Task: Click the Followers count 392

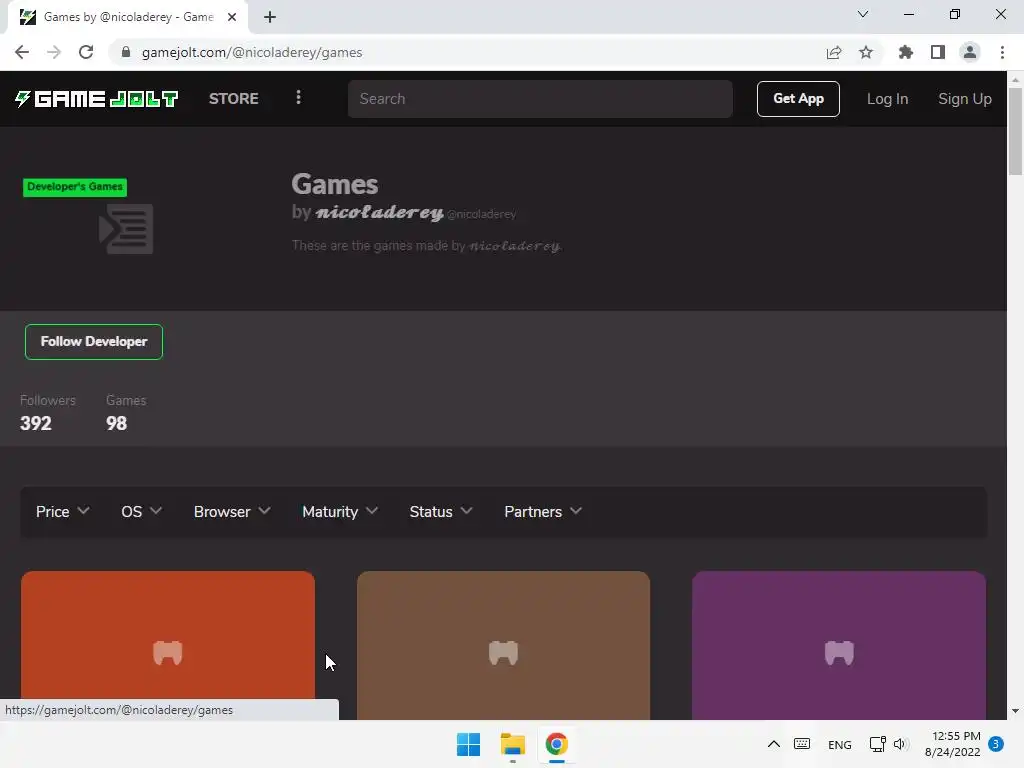Action: click(x=35, y=423)
